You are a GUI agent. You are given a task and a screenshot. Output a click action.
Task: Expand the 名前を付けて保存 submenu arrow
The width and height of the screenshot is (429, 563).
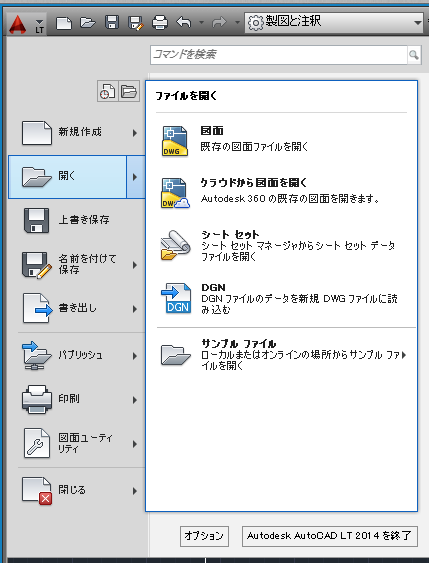click(x=135, y=265)
